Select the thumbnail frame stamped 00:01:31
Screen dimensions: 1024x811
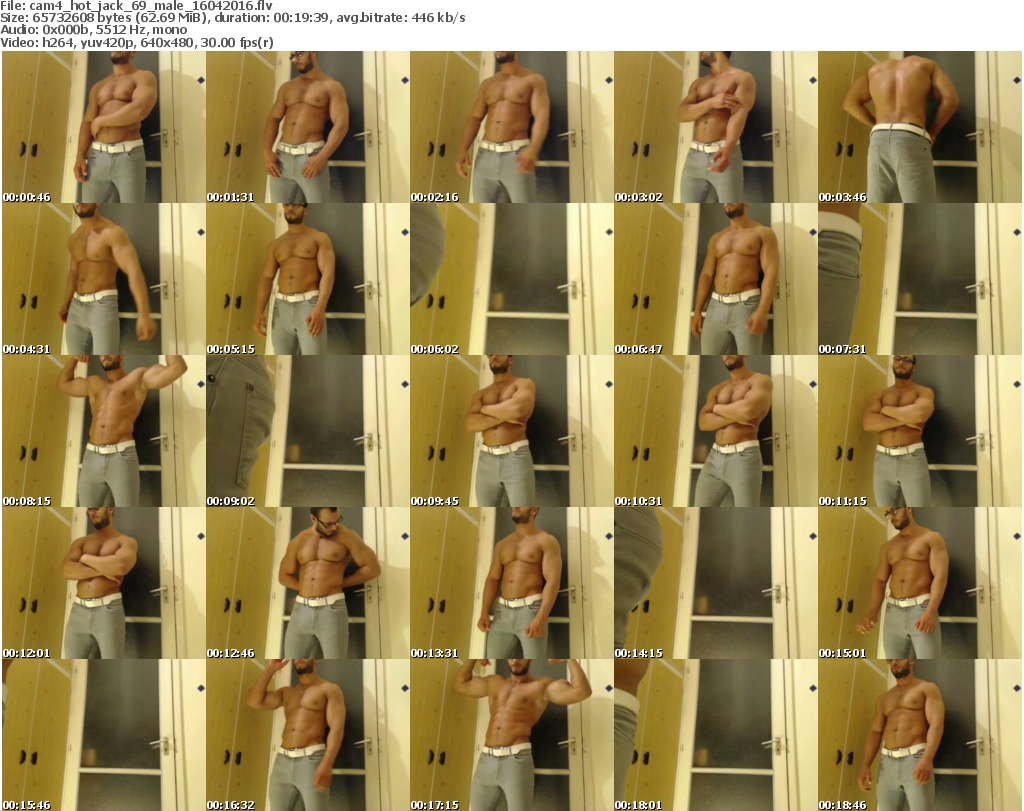click(308, 127)
